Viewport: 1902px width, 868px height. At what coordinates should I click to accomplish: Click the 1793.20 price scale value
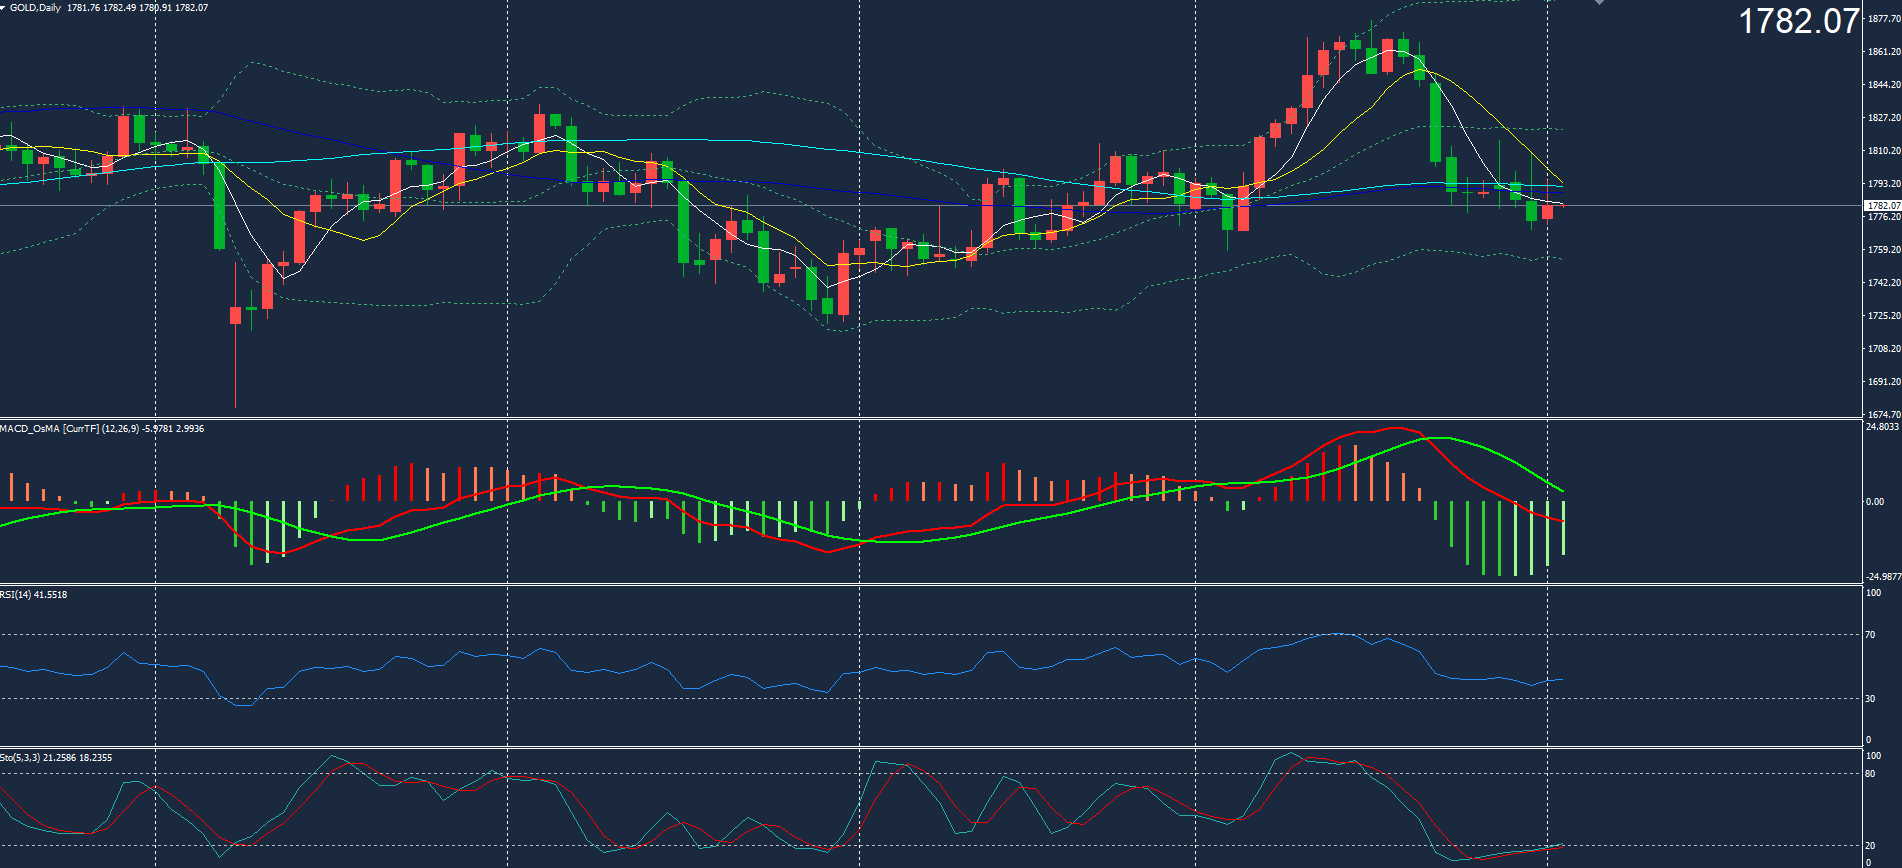1884,183
